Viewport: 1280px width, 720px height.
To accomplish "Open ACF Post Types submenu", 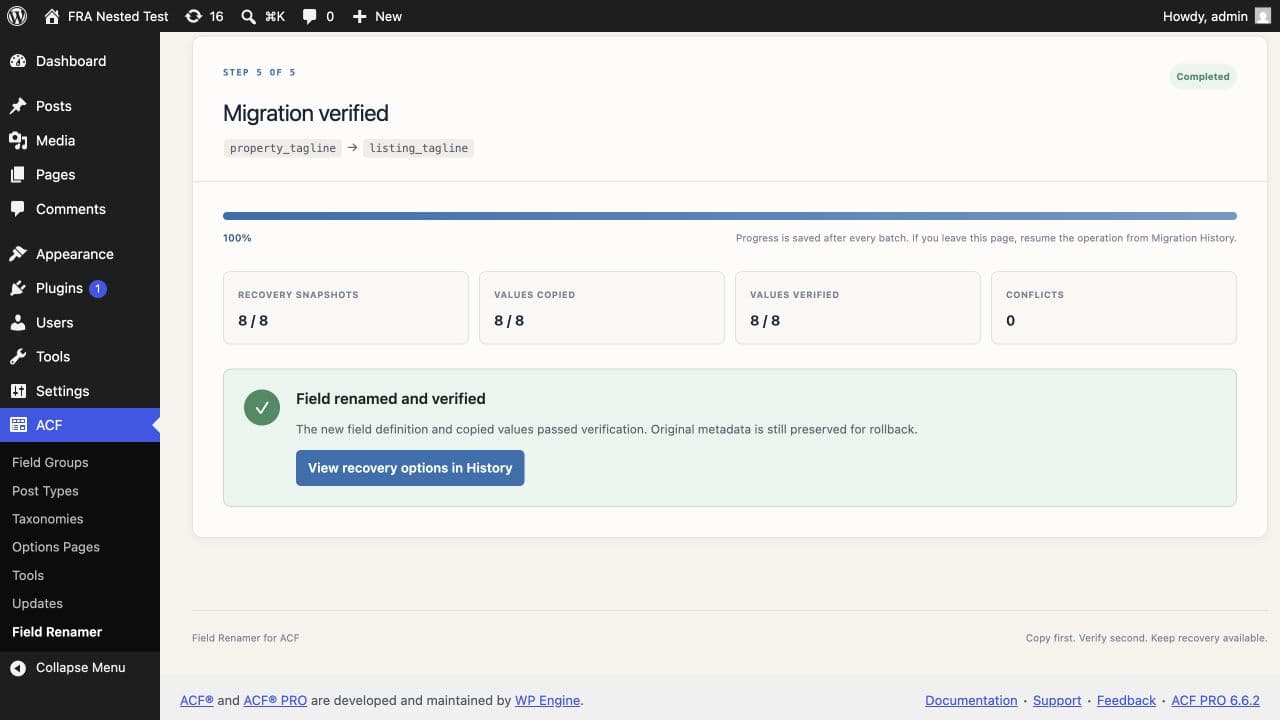I will 45,491.
